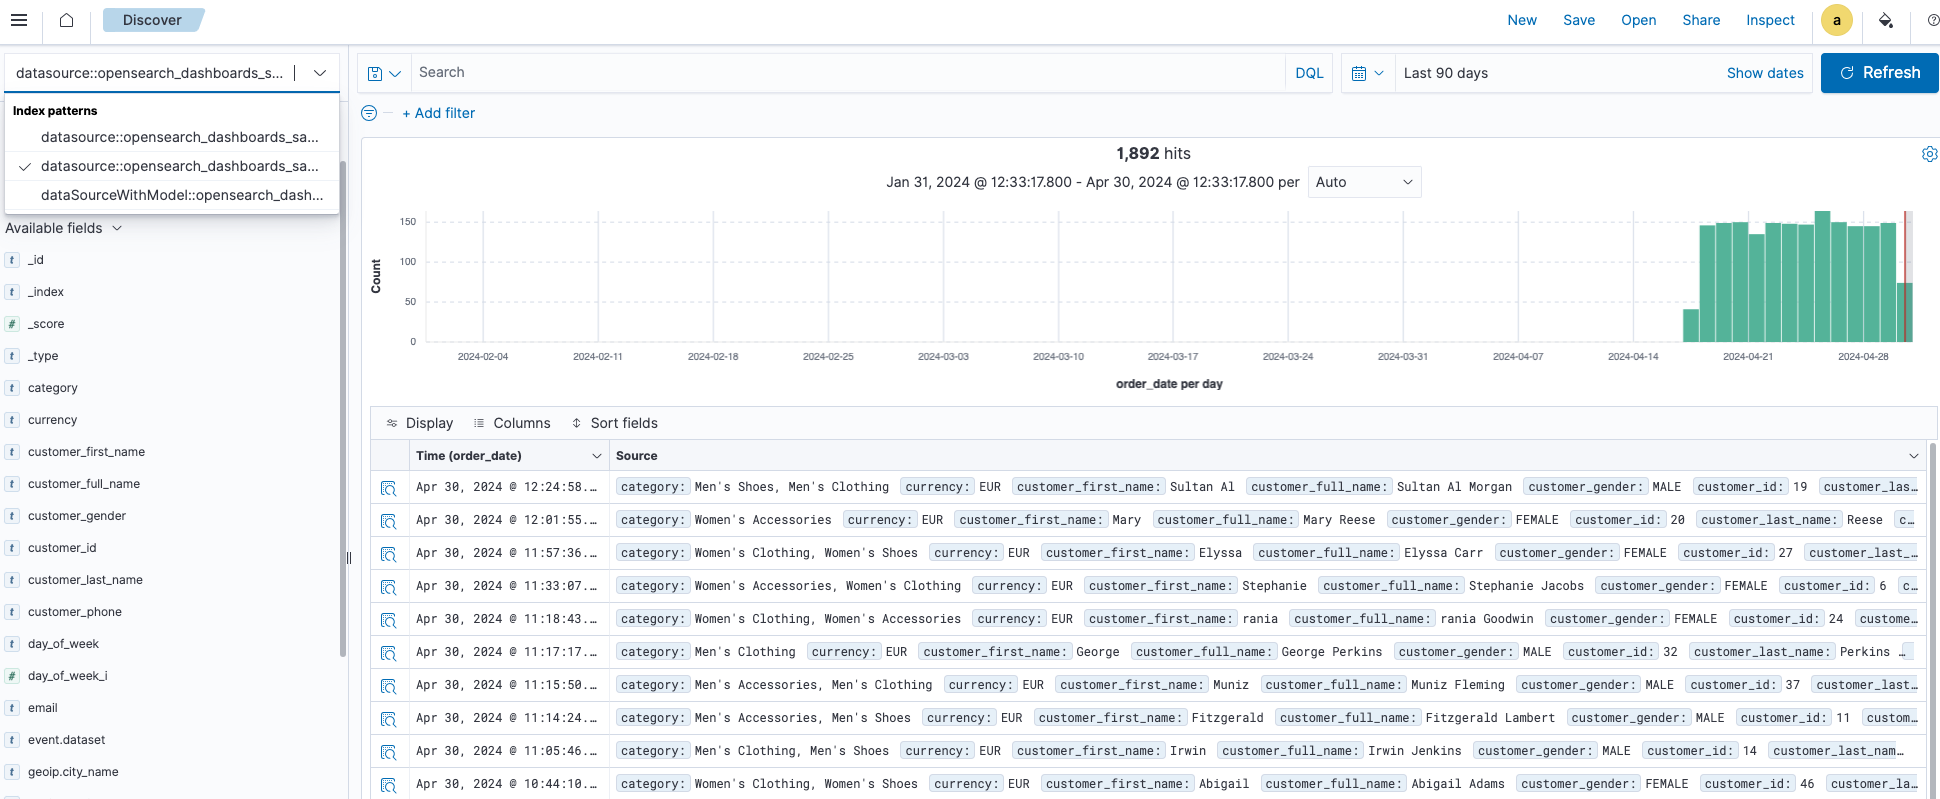Click timestamp Apr 30, 2024 @ 12:01:55
This screenshot has height=799, width=1940.
(506, 520)
